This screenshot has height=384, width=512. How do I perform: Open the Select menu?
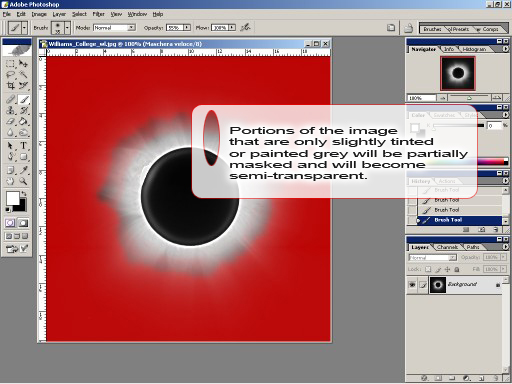pyautogui.click(x=79, y=14)
